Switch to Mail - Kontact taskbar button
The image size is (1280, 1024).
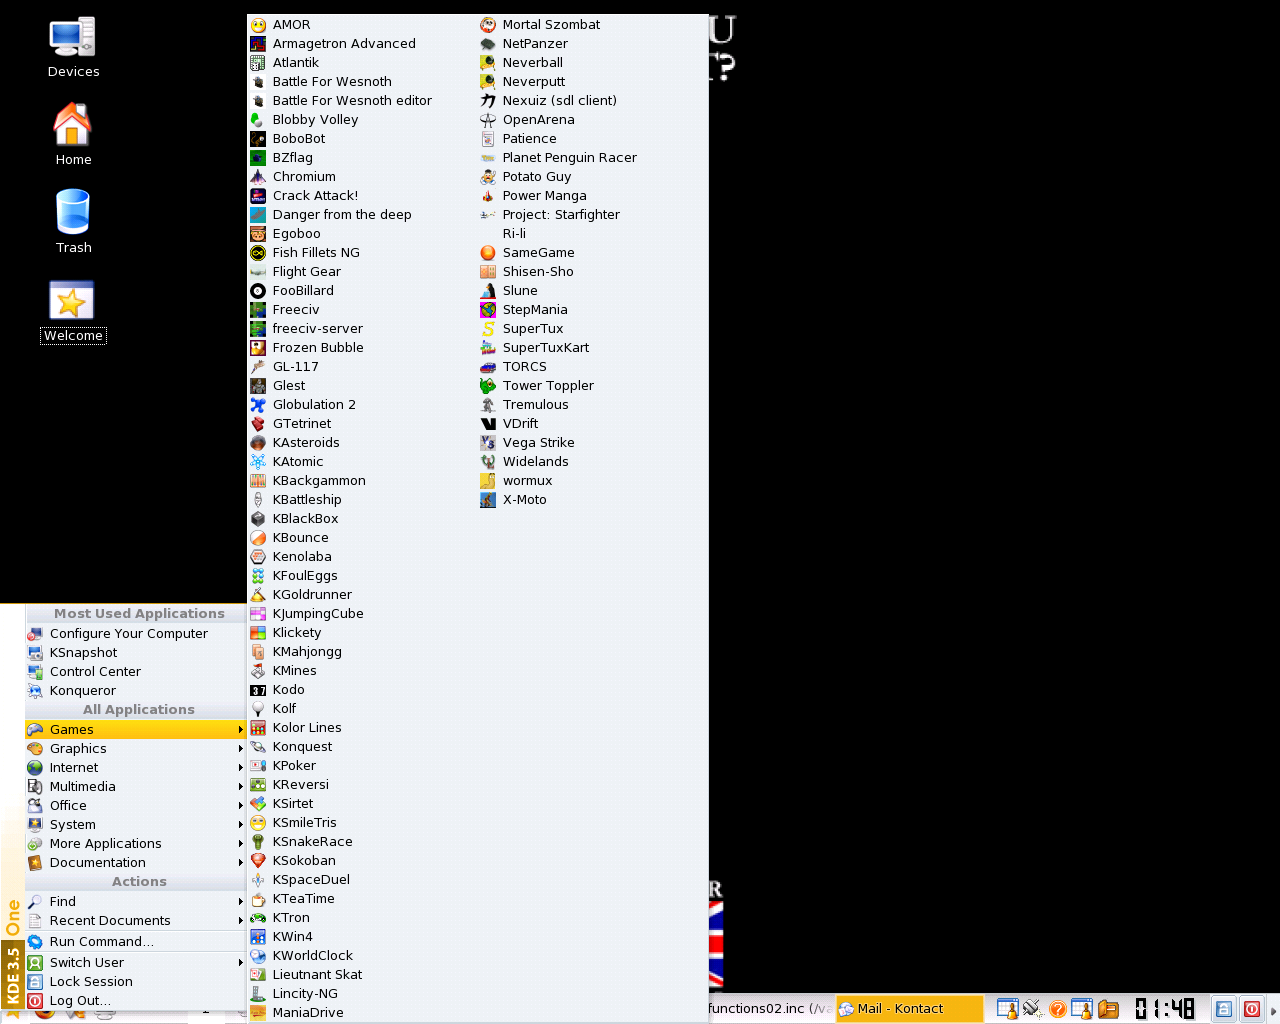(910, 1009)
